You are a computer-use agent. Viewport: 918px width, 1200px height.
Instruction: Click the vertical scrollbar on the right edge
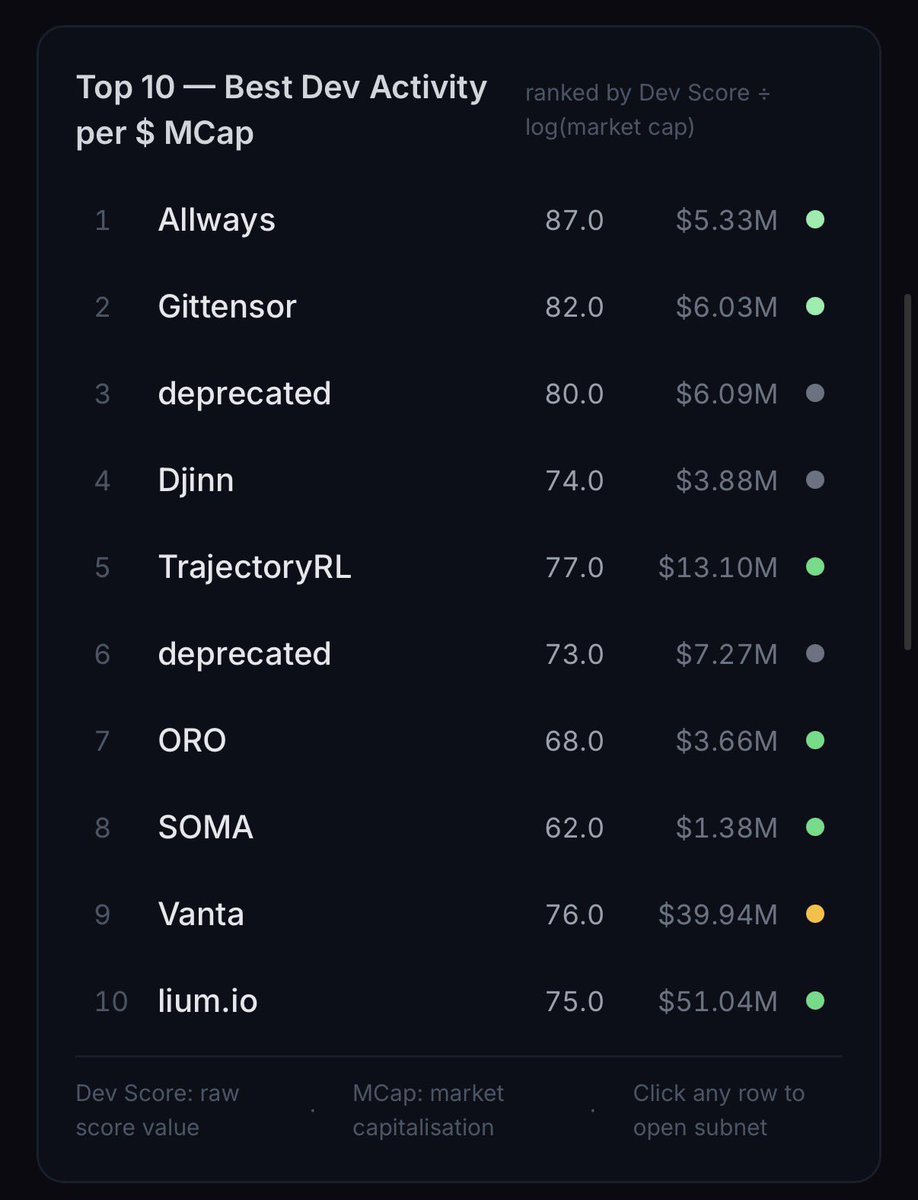tap(908, 470)
